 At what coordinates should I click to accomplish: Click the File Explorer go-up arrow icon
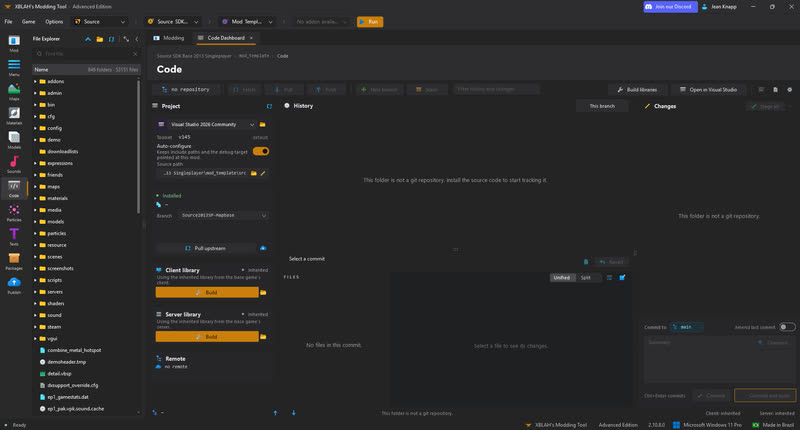(x=88, y=39)
